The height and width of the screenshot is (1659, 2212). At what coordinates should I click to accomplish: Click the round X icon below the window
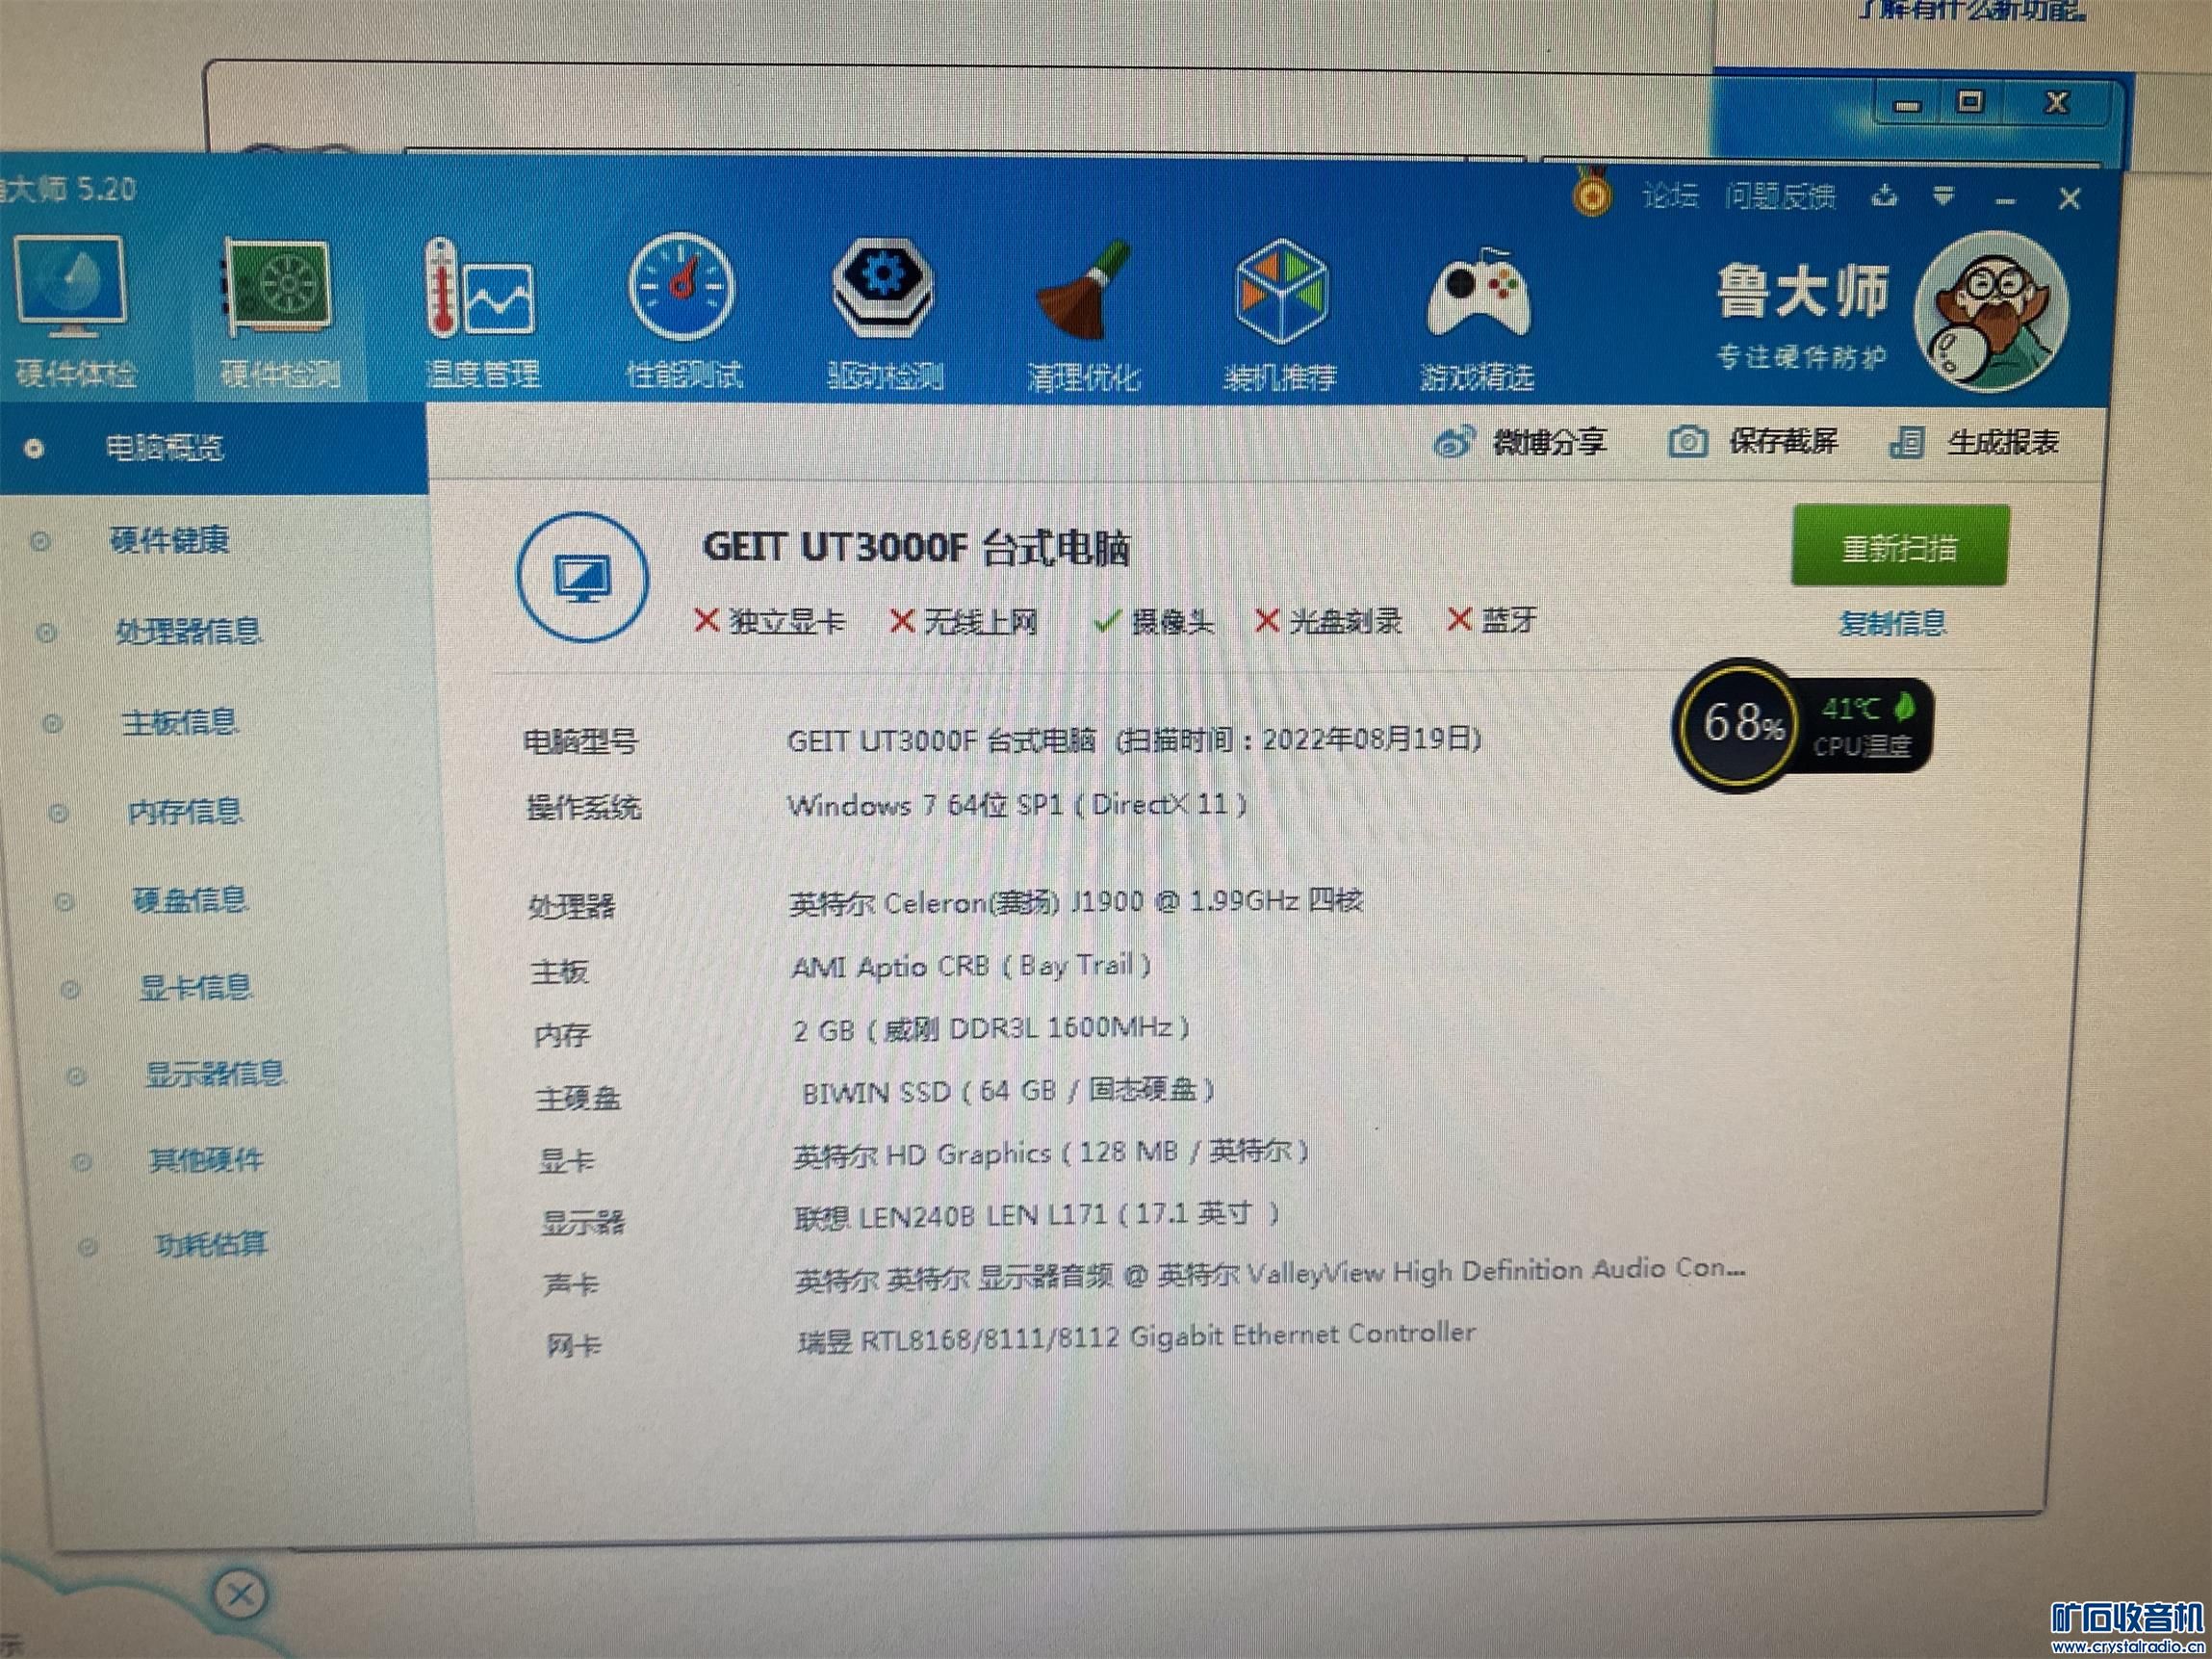tap(240, 1593)
